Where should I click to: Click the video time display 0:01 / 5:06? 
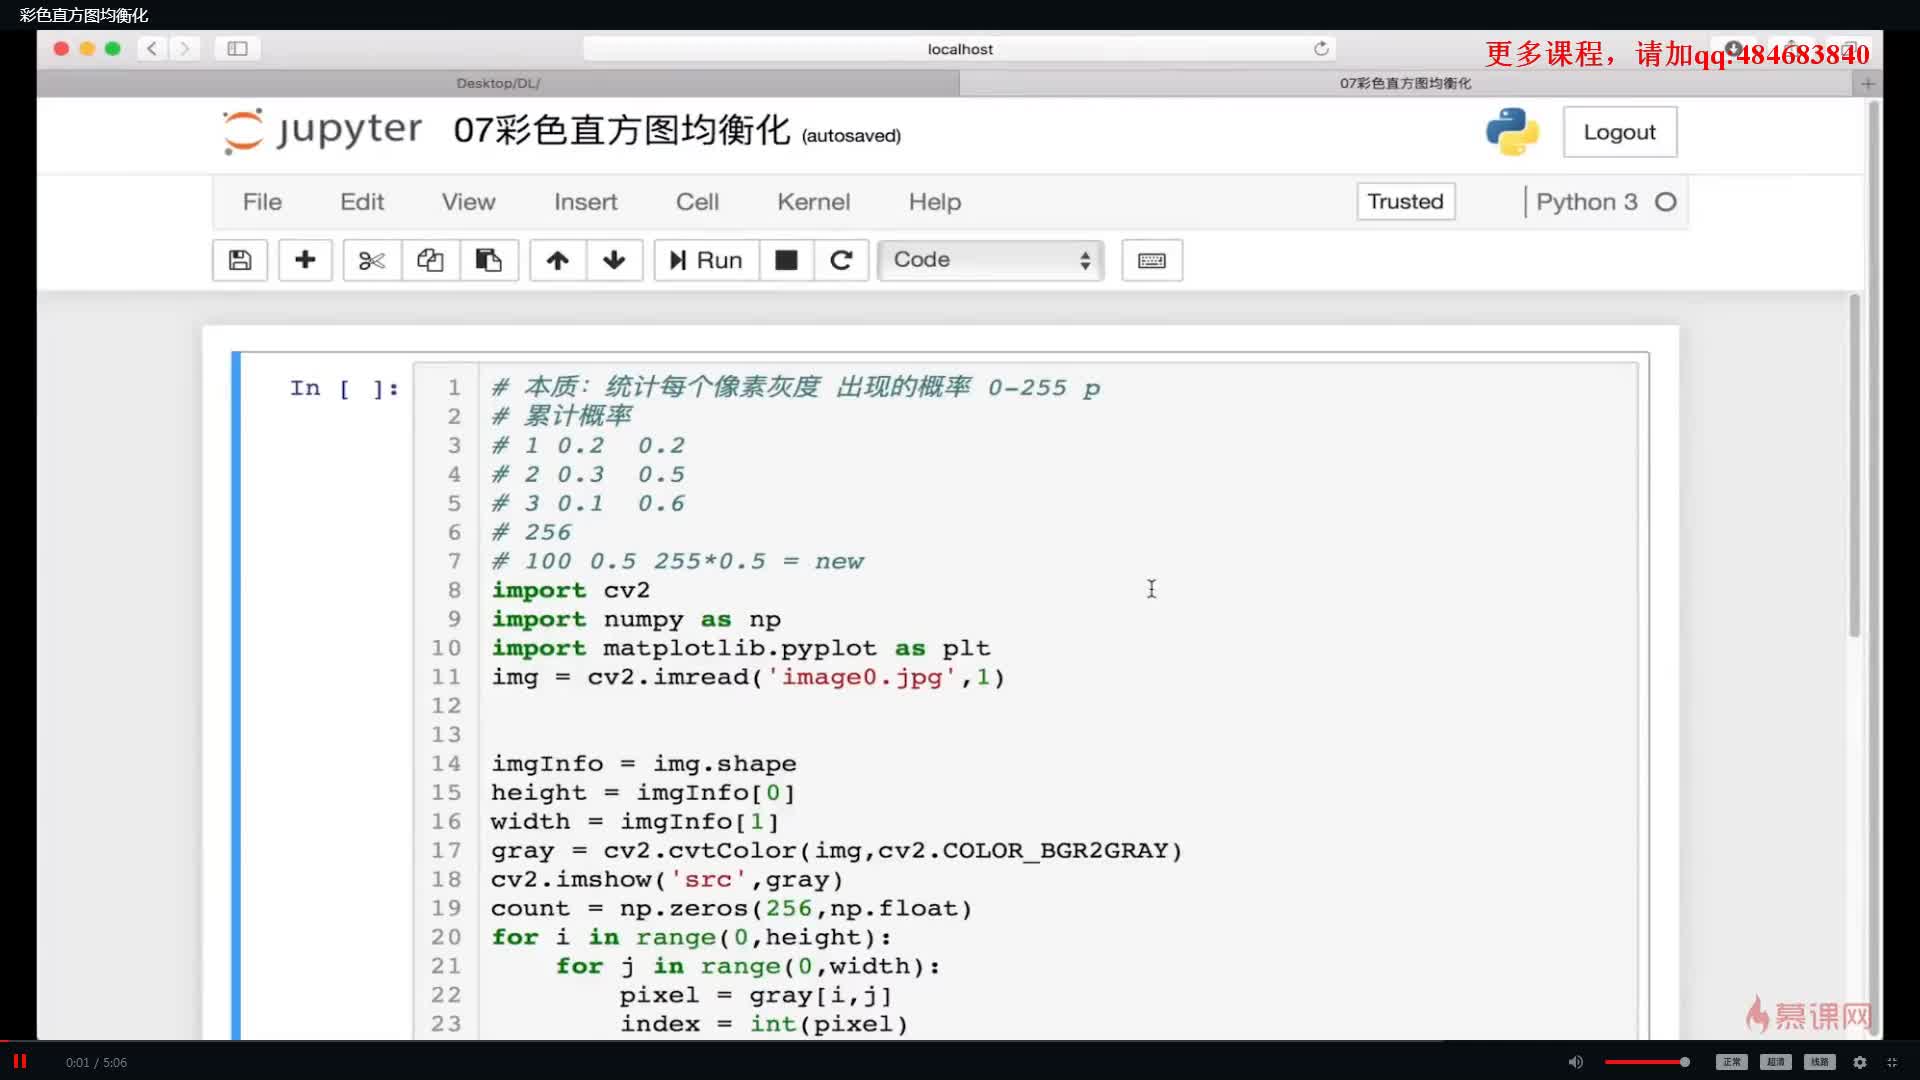[x=96, y=1062]
